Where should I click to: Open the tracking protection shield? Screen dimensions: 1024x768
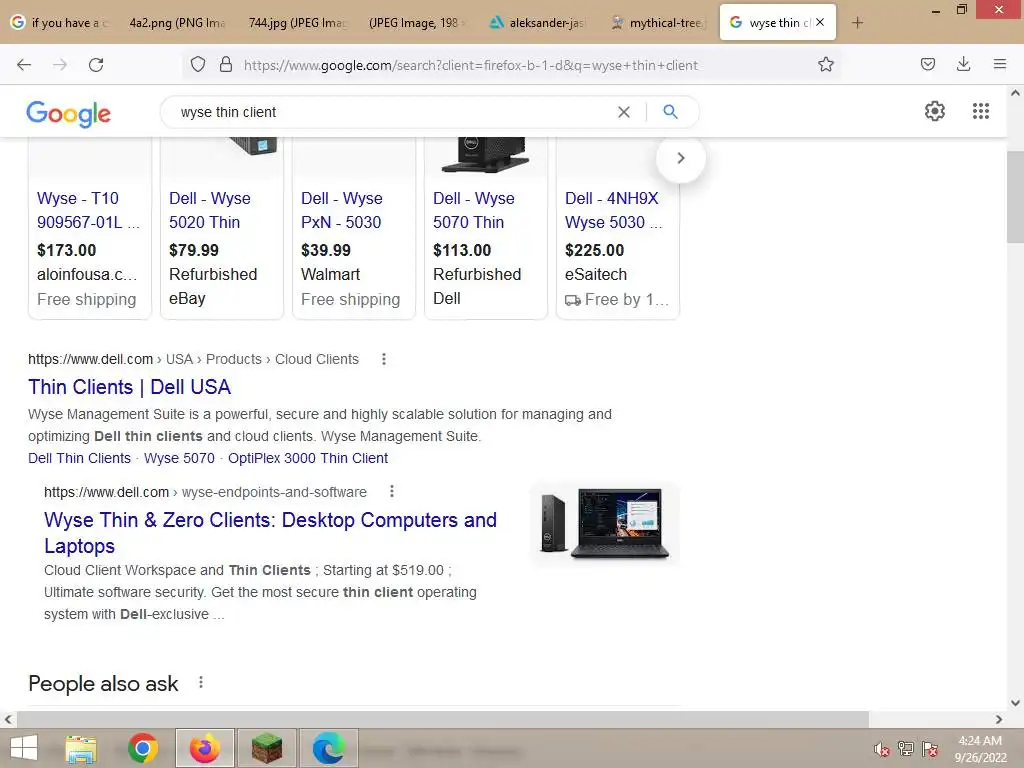point(198,65)
